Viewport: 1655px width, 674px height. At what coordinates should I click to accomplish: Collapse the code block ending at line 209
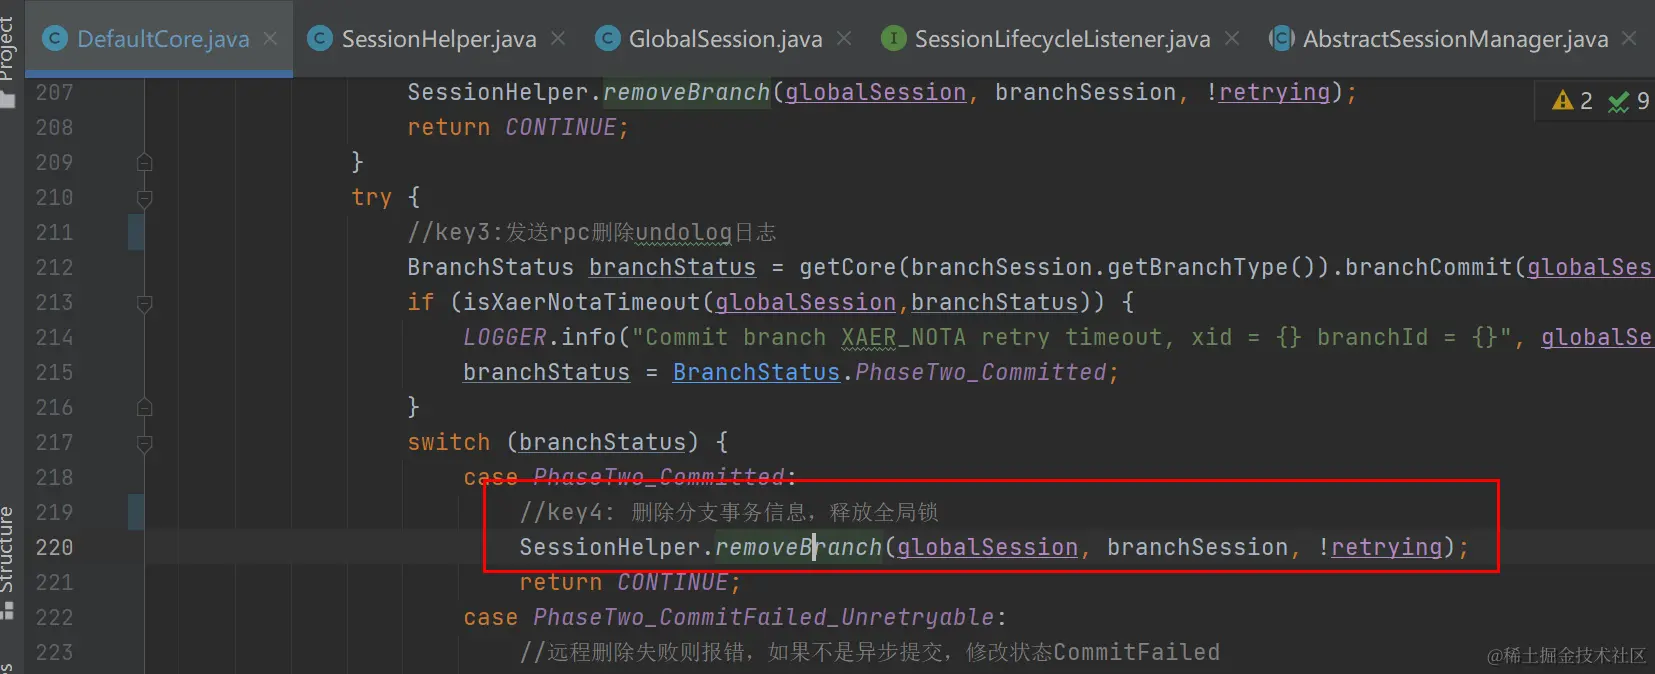click(144, 162)
